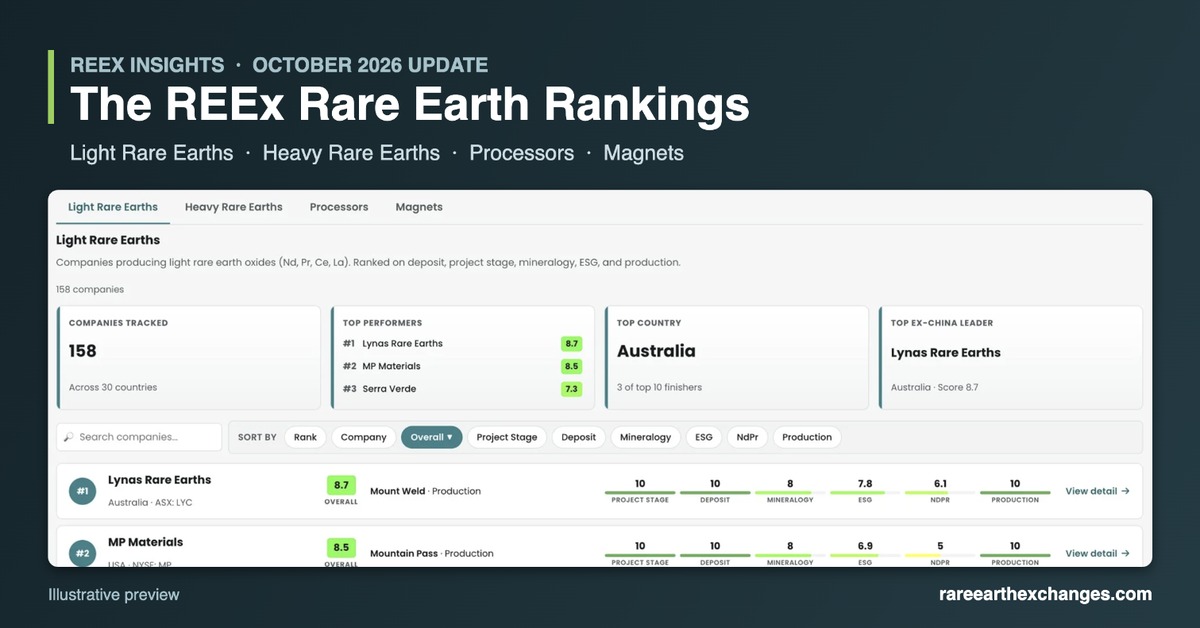
Task: Sort by Mineralogy score
Action: coord(646,437)
